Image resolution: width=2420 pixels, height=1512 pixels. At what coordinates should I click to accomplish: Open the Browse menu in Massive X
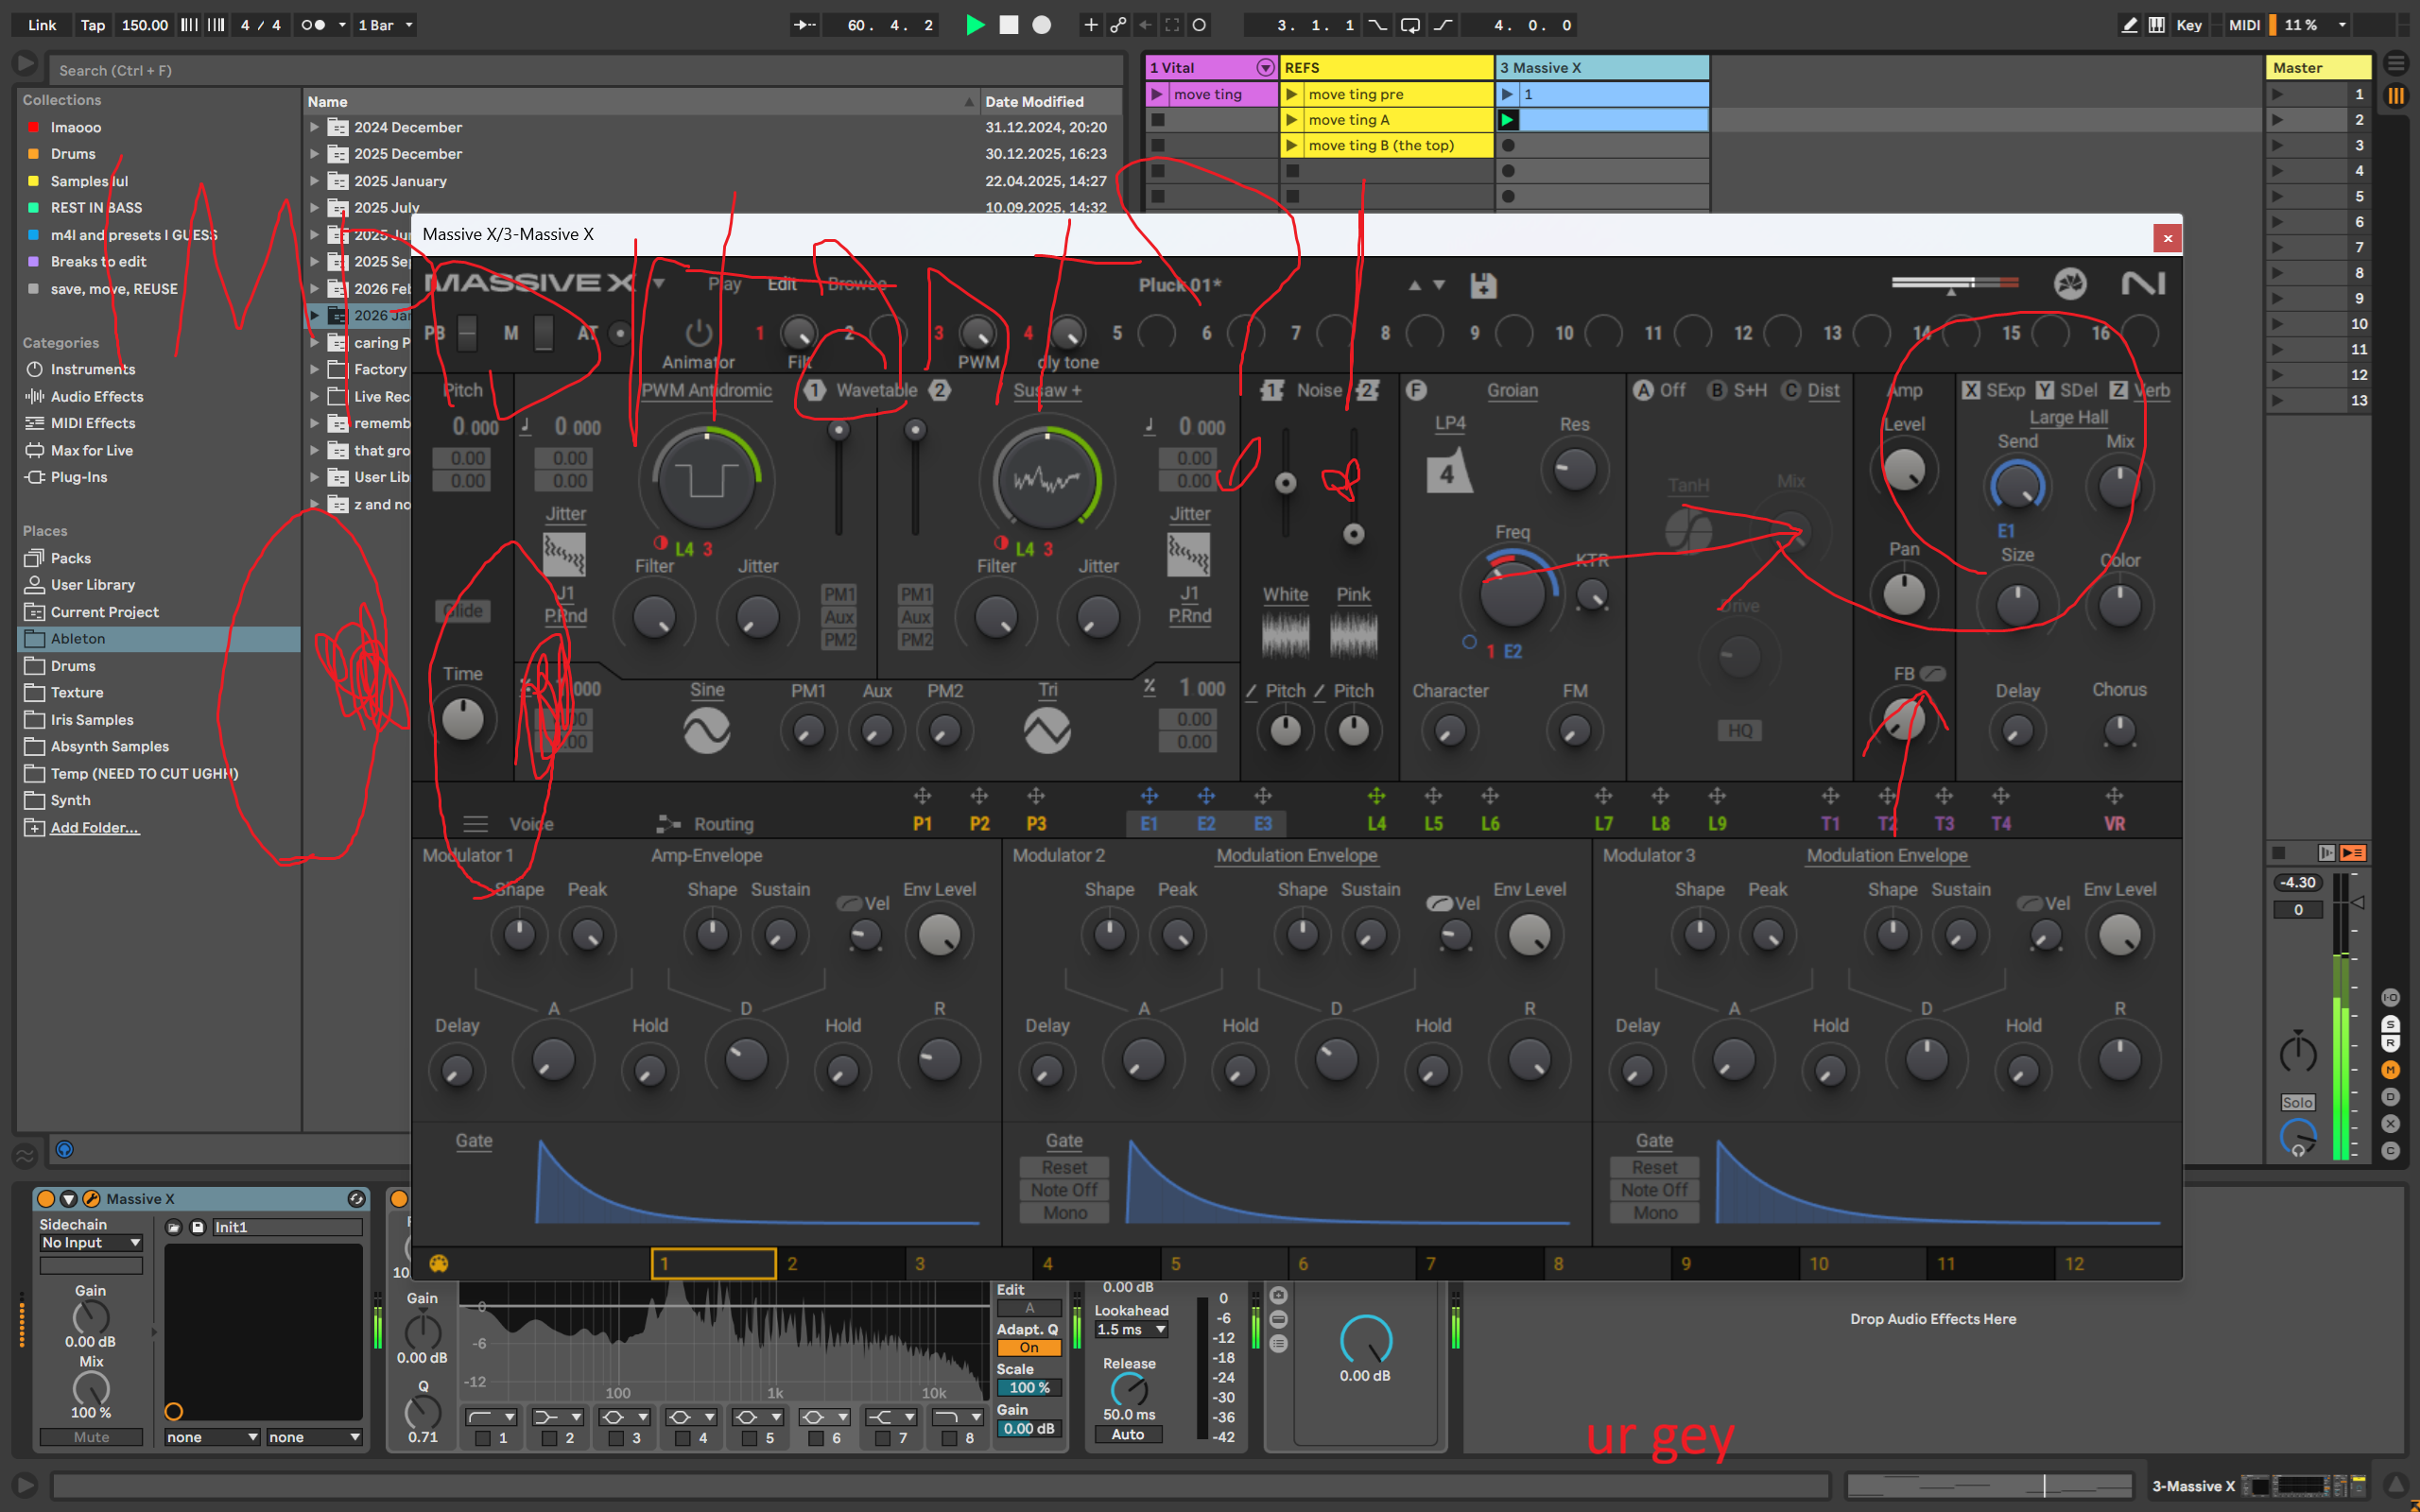[x=857, y=285]
